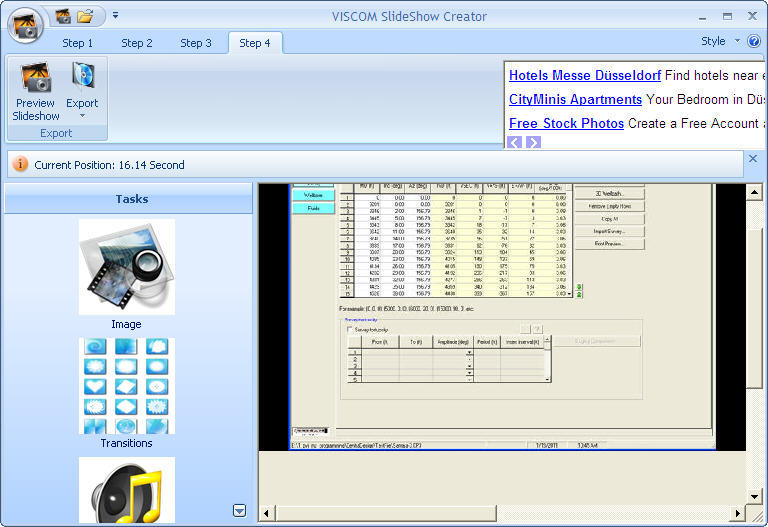Select the Image task icon
Image resolution: width=768 pixels, height=527 pixels.
tap(127, 267)
